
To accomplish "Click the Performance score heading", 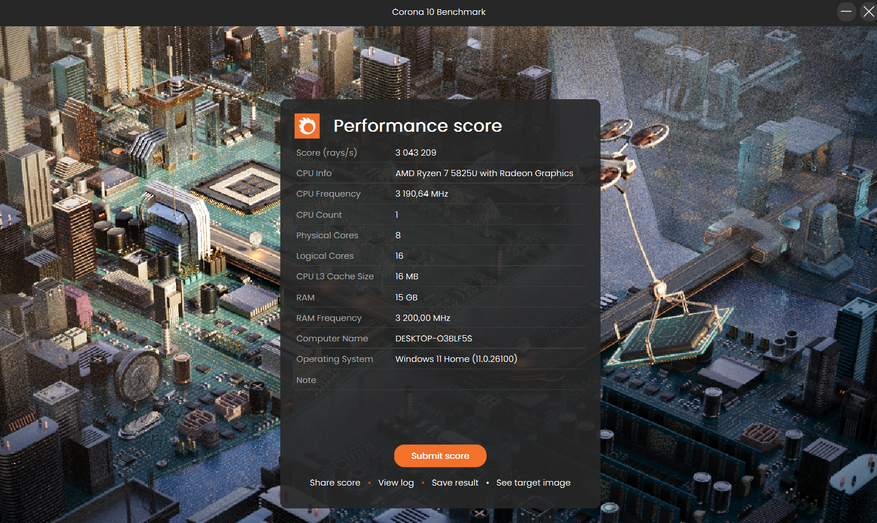I will click(x=417, y=126).
